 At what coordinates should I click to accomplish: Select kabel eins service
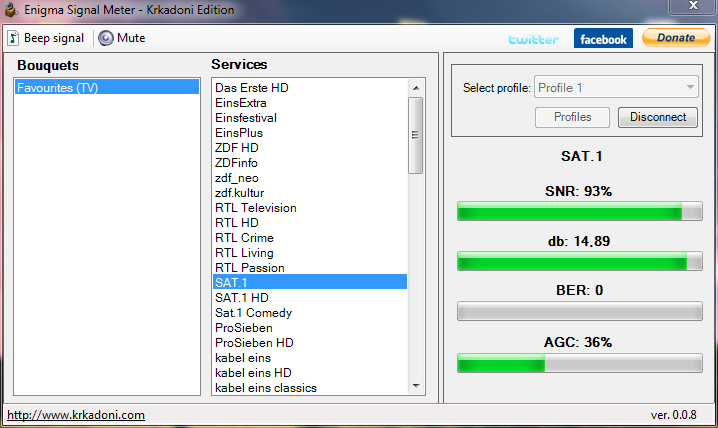click(310, 358)
